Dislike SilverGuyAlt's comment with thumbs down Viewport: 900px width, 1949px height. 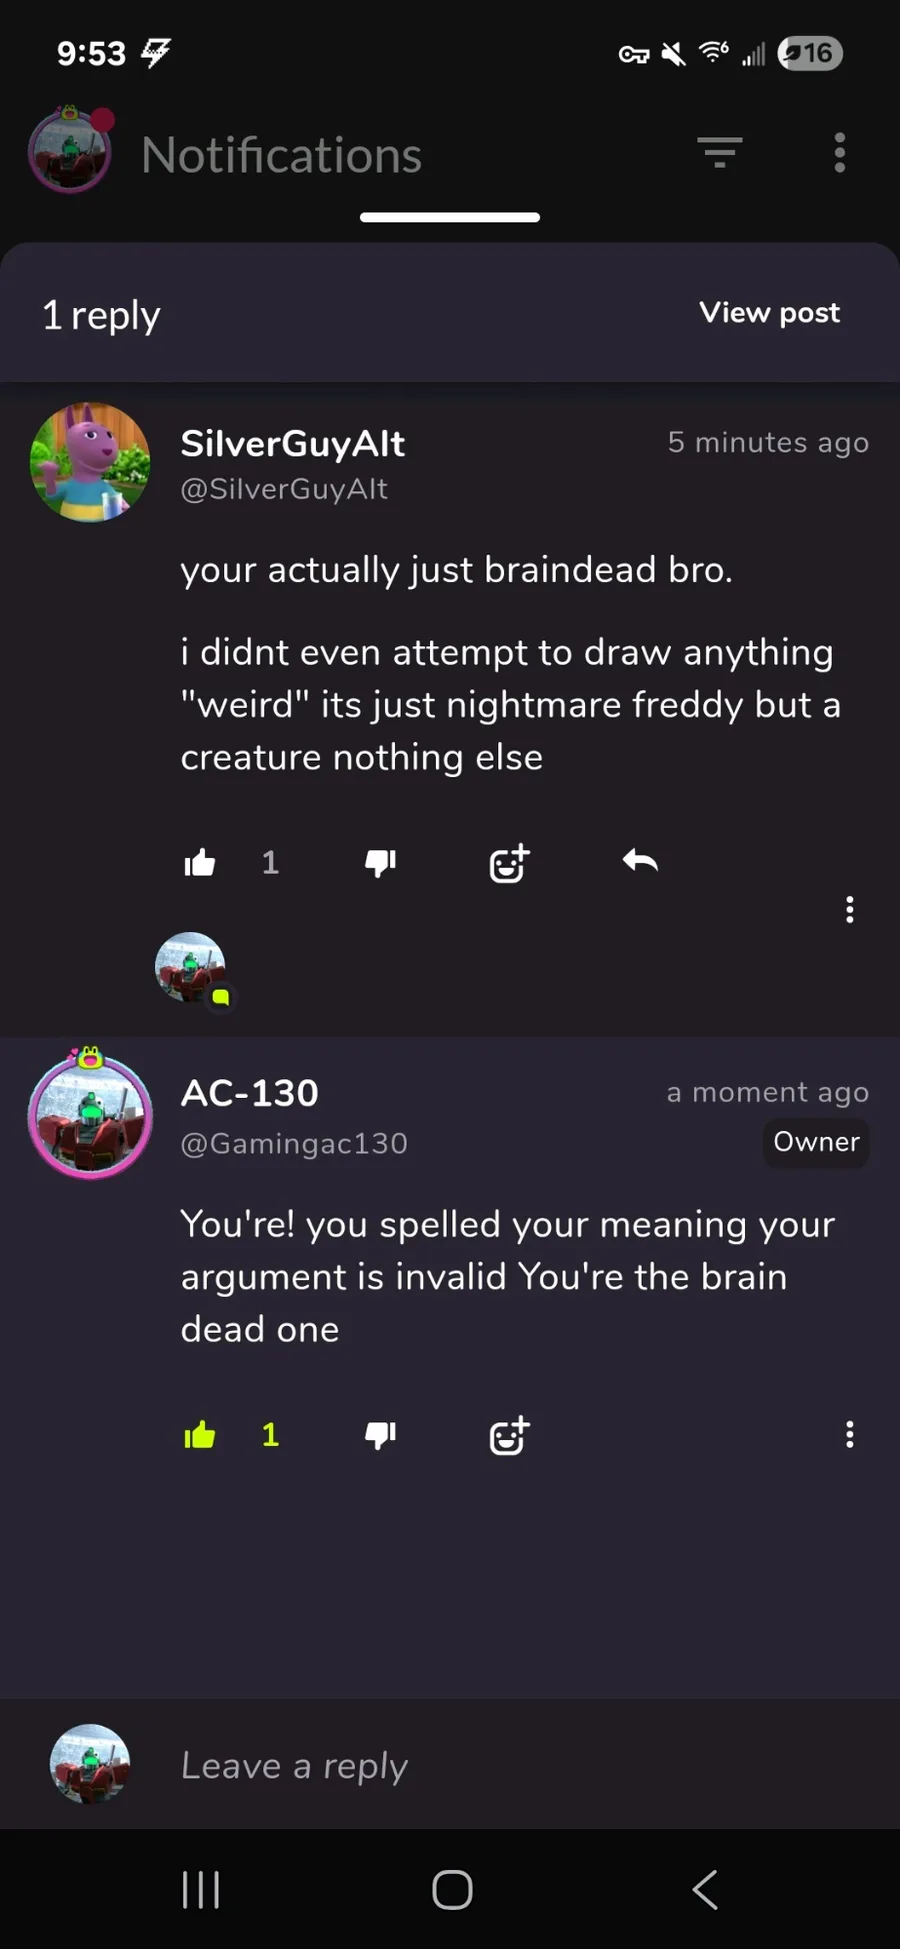pos(380,862)
